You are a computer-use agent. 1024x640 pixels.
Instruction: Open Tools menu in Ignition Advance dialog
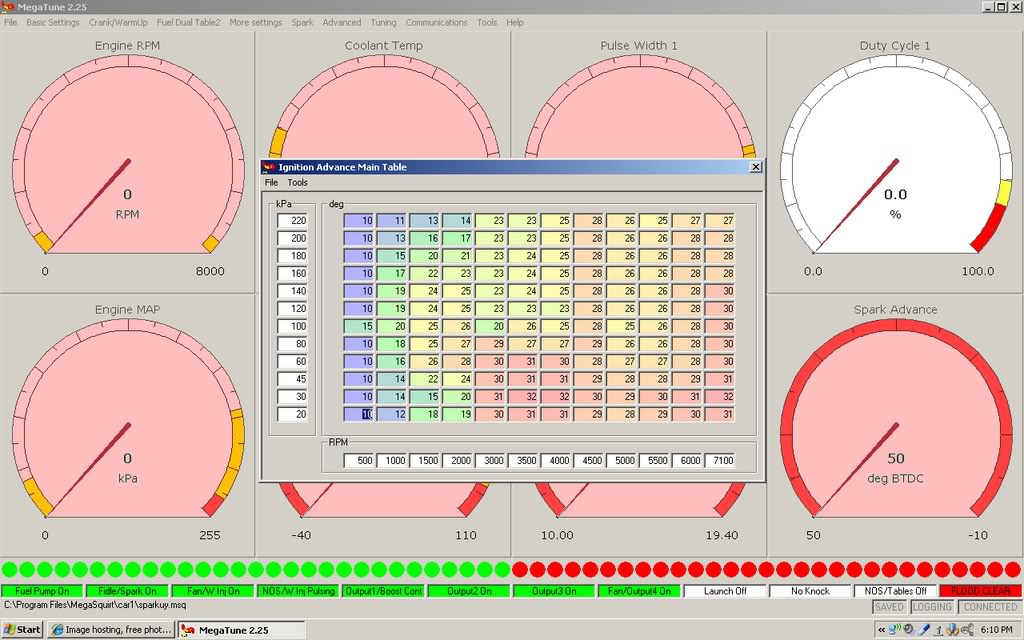[x=297, y=182]
